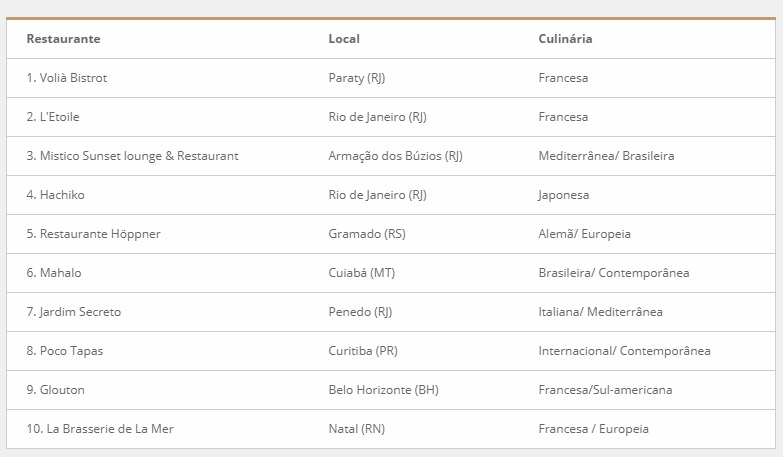Click the Restaurante column header
This screenshot has height=457, width=783.
(63, 39)
